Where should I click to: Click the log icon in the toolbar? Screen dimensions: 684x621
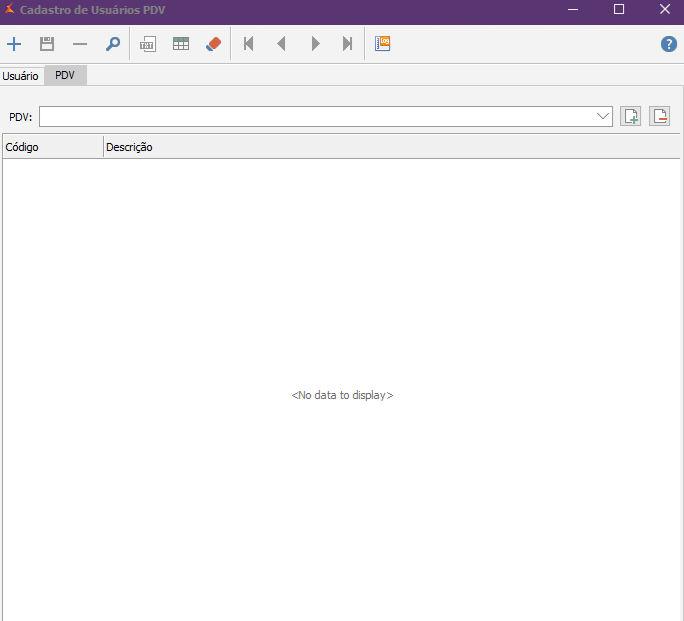pyautogui.click(x=383, y=44)
